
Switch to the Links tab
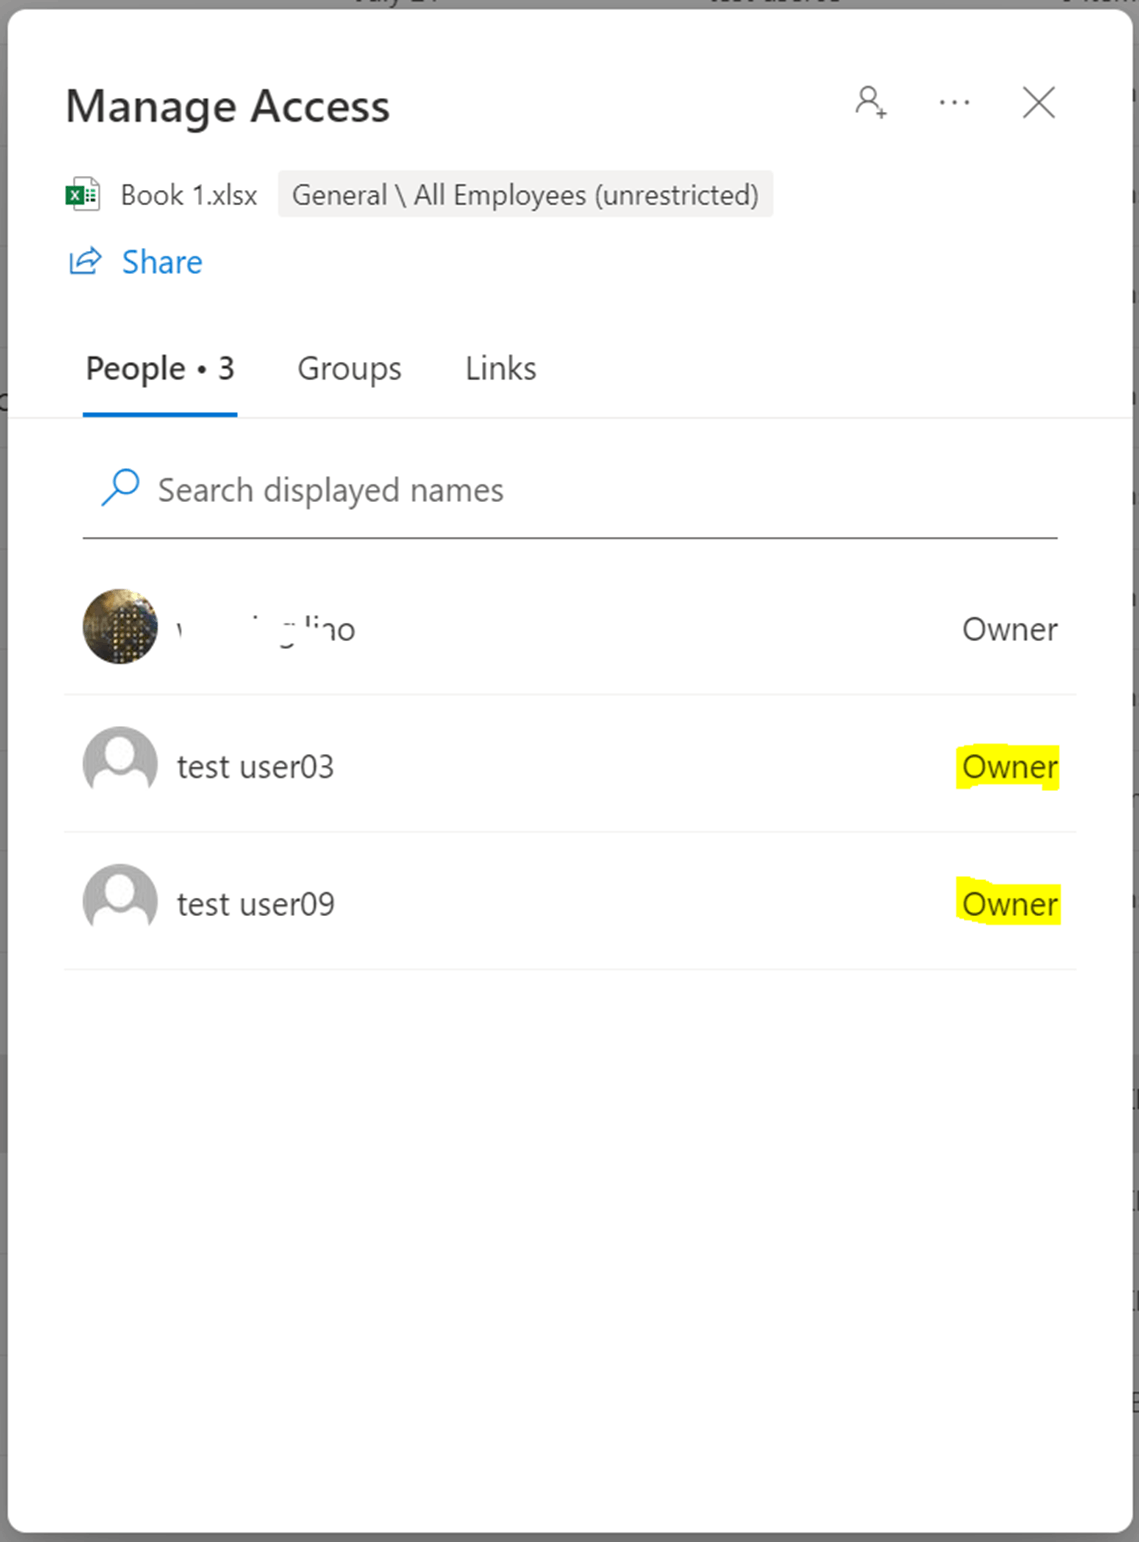[x=500, y=368]
